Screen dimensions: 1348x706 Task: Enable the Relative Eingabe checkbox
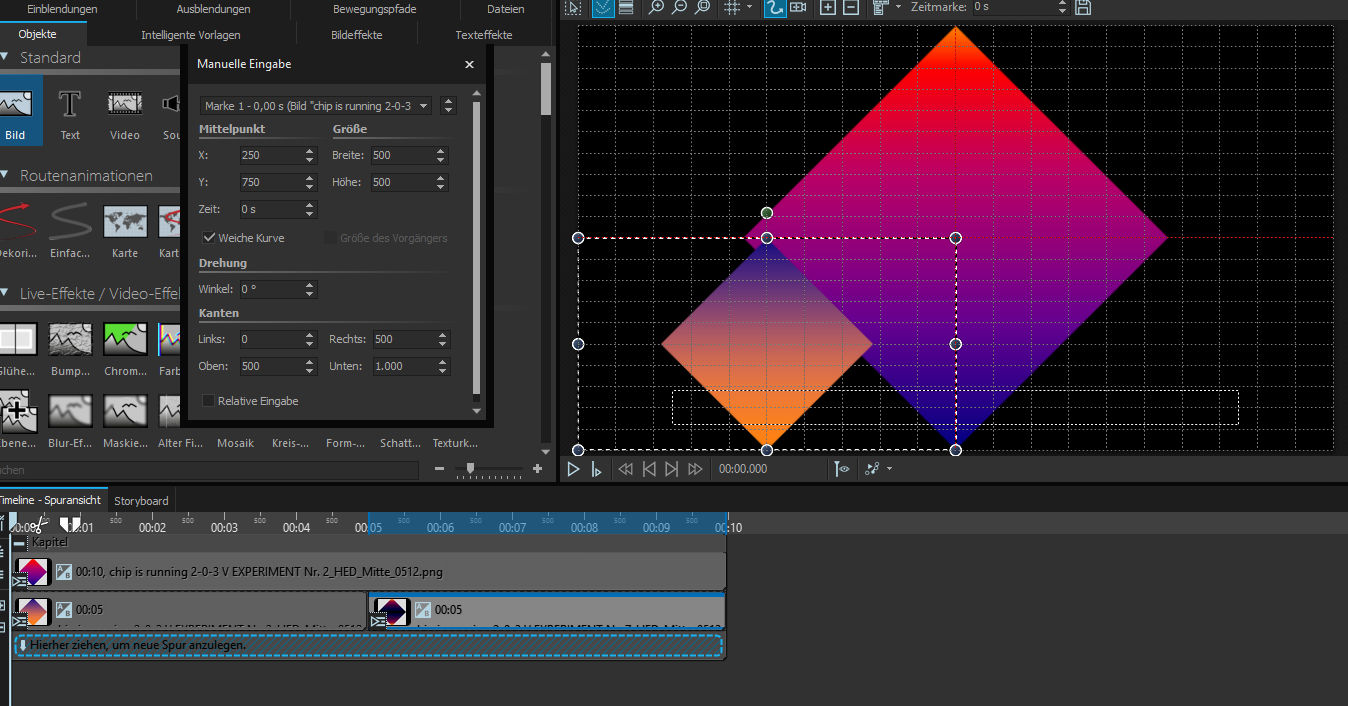click(209, 401)
